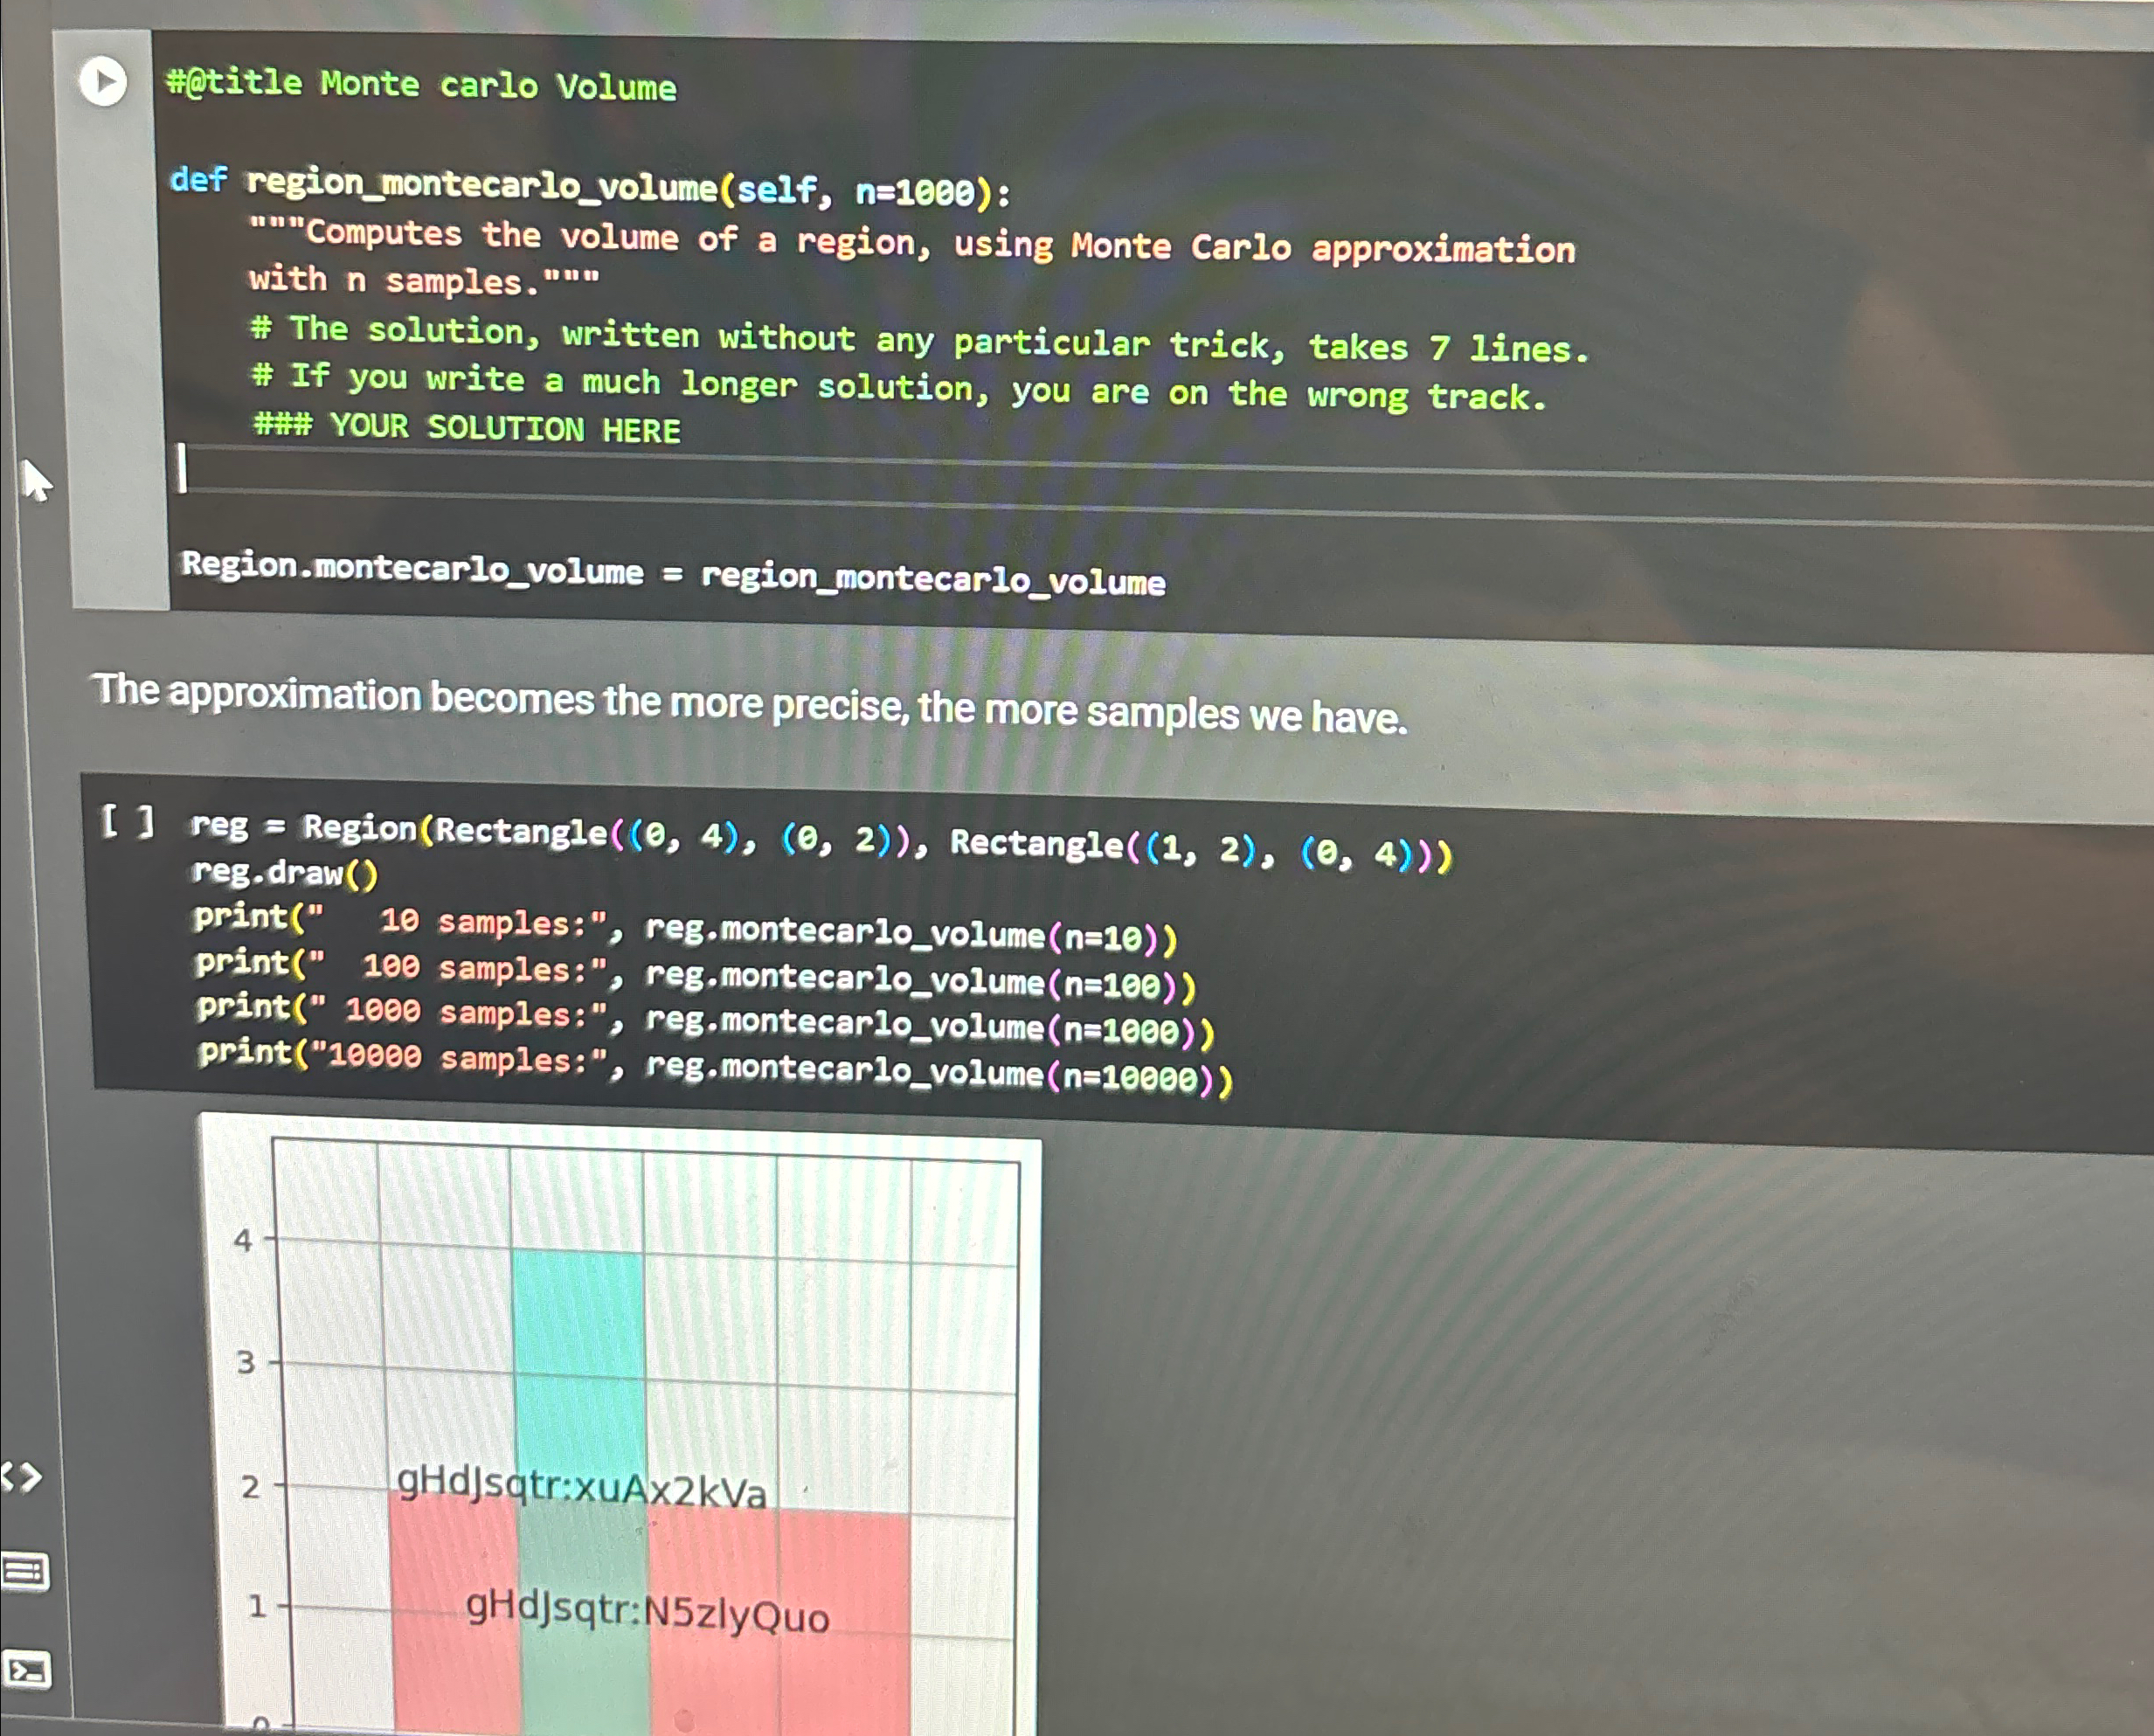Open the terminal sidebar icon
Image resolution: width=2154 pixels, height=1736 pixels.
[26, 1669]
